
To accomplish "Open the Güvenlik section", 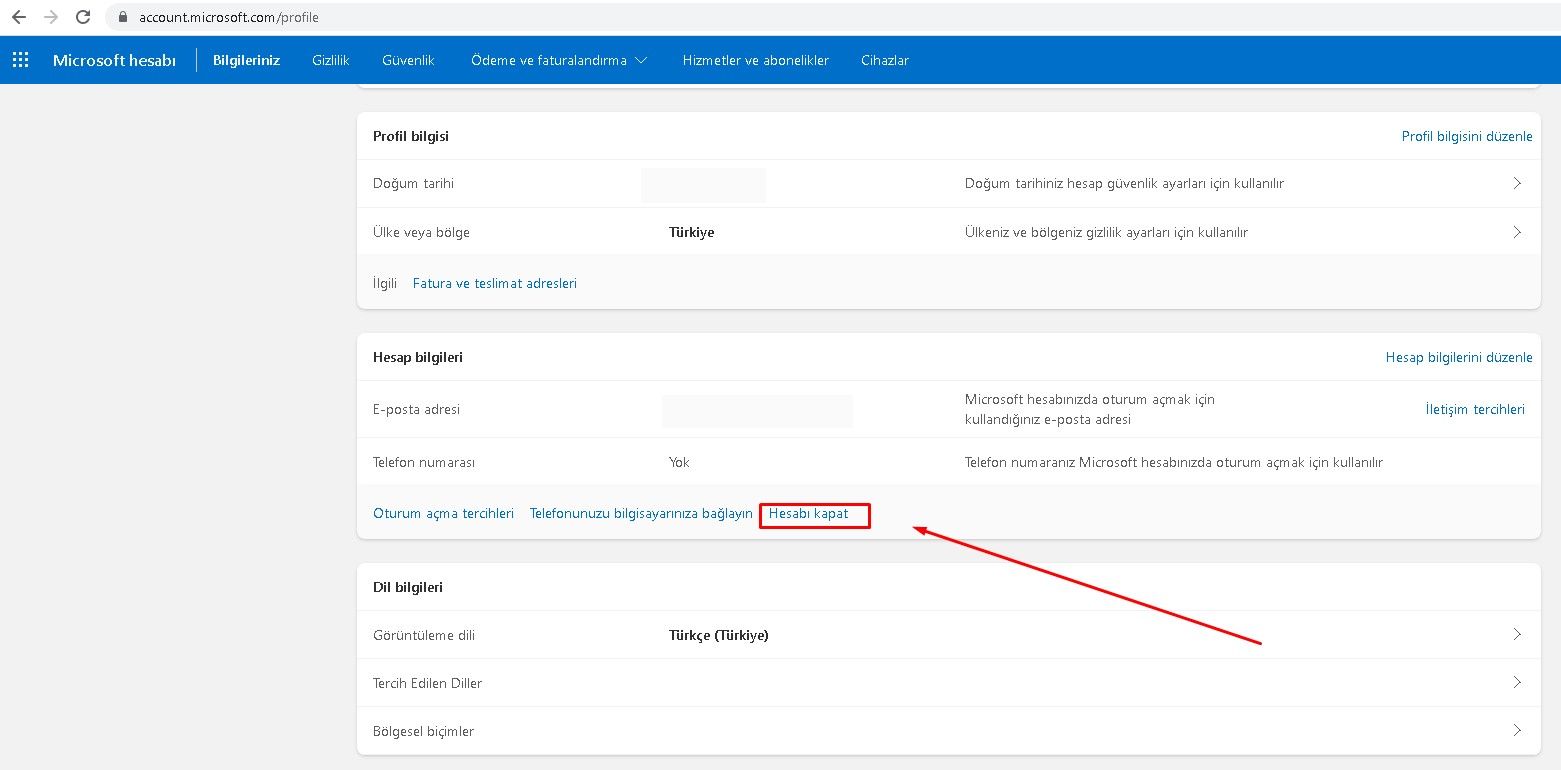I will pyautogui.click(x=408, y=60).
